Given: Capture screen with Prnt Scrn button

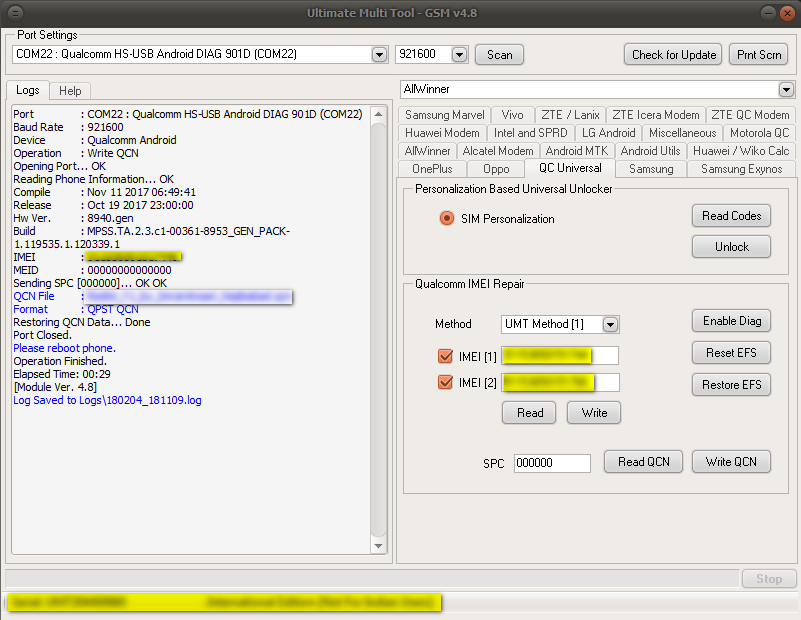Looking at the screenshot, I should 758,55.
